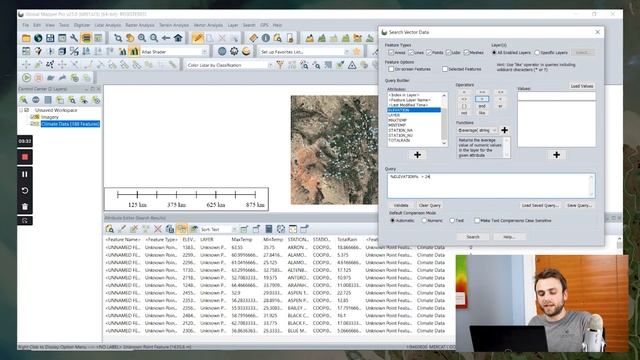640x360 pixels.
Task: Open the Tools menu
Action: (64, 25)
